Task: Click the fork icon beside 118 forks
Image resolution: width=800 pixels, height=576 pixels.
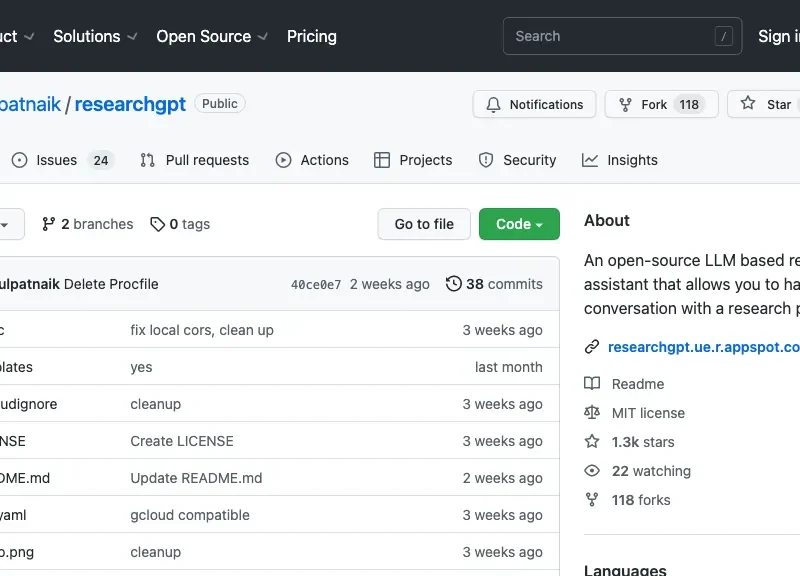Action: pos(592,499)
